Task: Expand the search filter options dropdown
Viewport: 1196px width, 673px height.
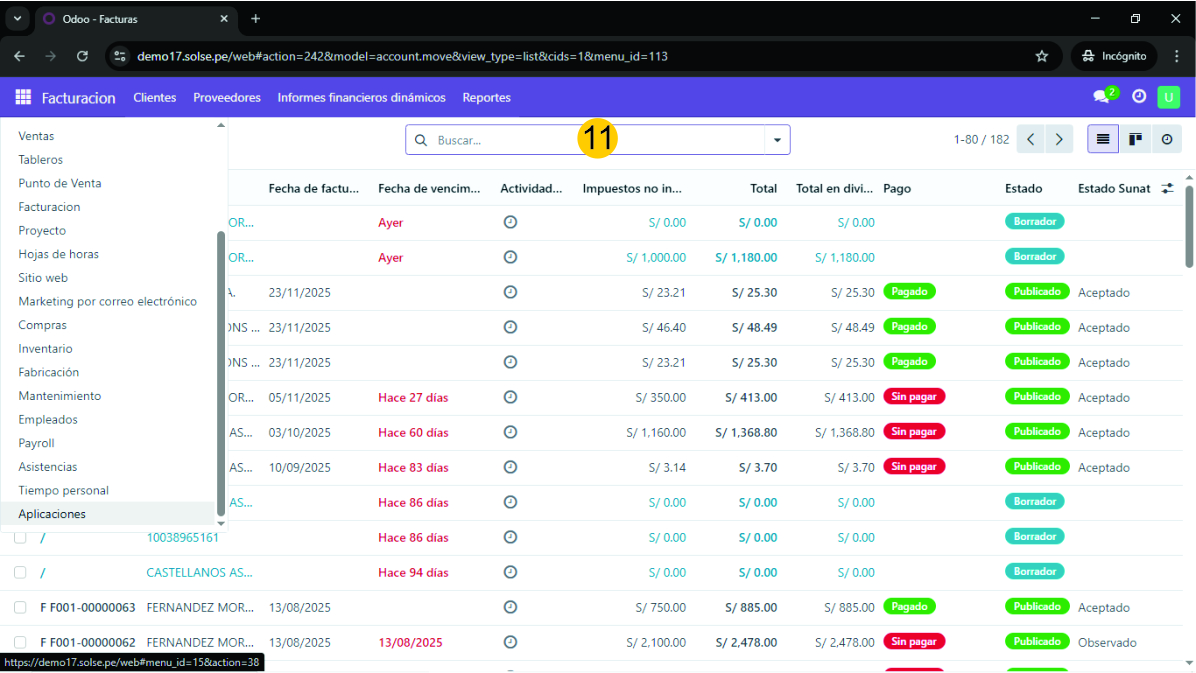Action: (777, 140)
